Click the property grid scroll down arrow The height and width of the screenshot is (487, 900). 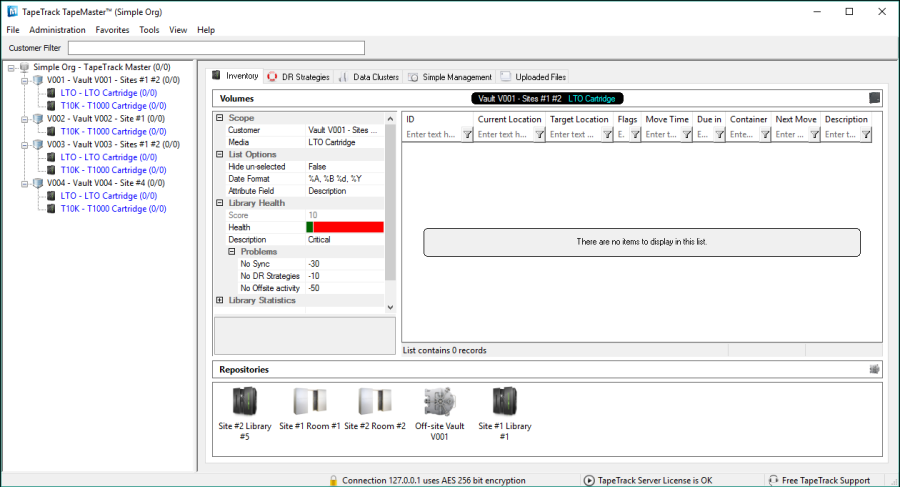coord(390,307)
